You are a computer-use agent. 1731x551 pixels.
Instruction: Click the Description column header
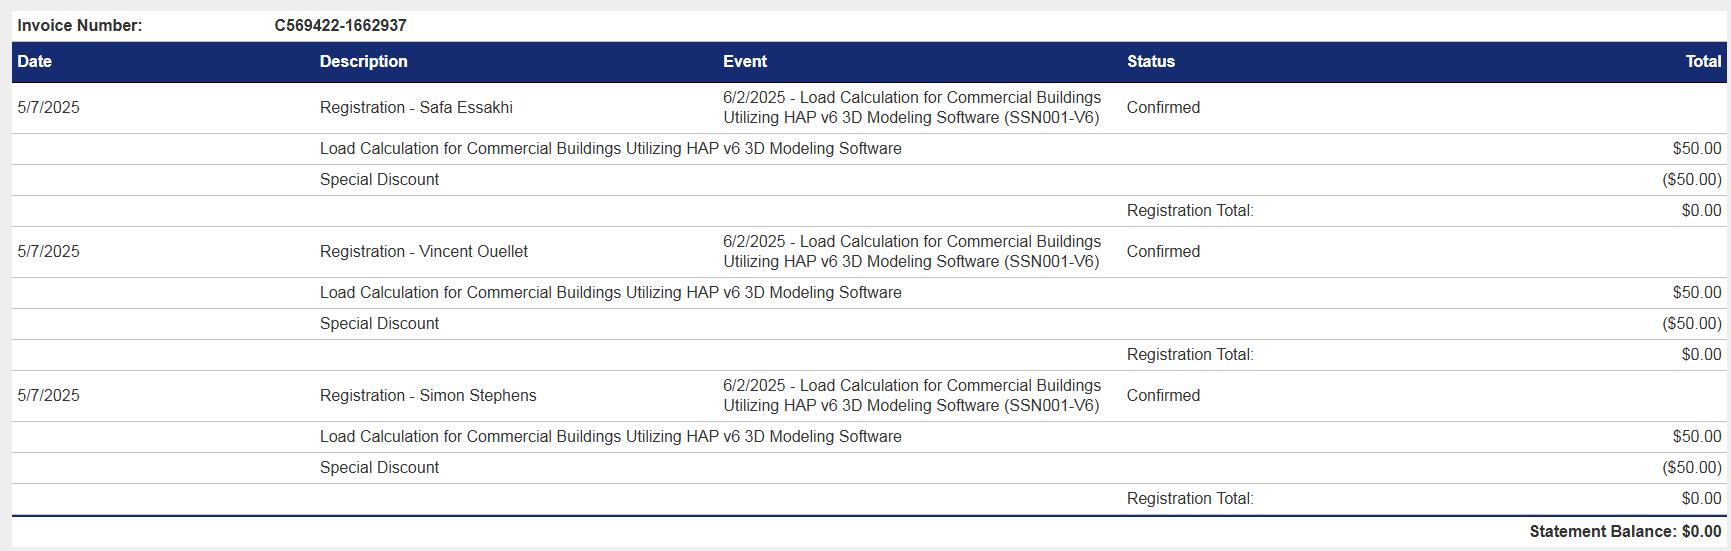363,62
